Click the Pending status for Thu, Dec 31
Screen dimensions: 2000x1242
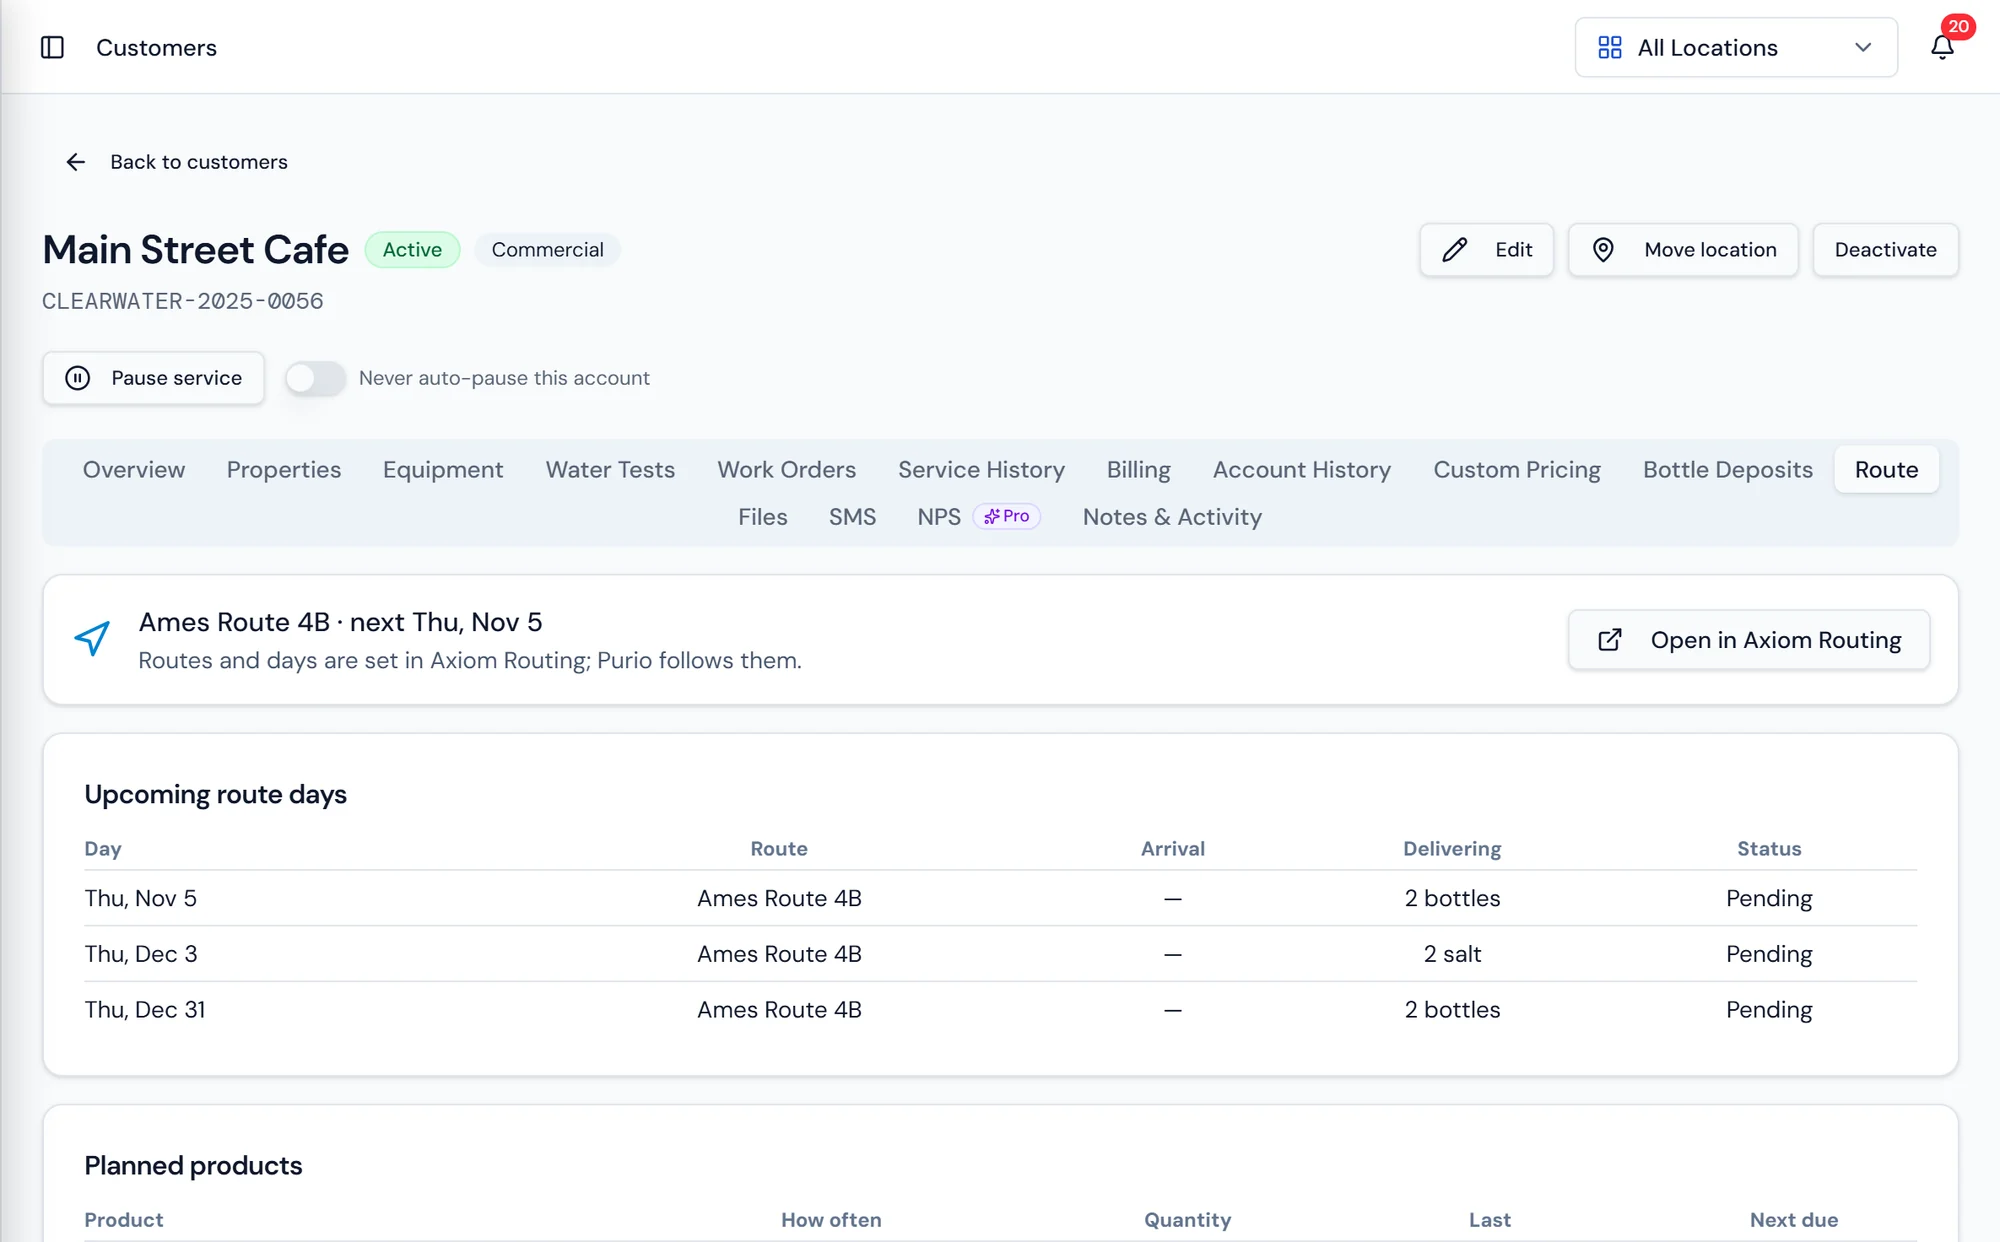[x=1768, y=1010]
